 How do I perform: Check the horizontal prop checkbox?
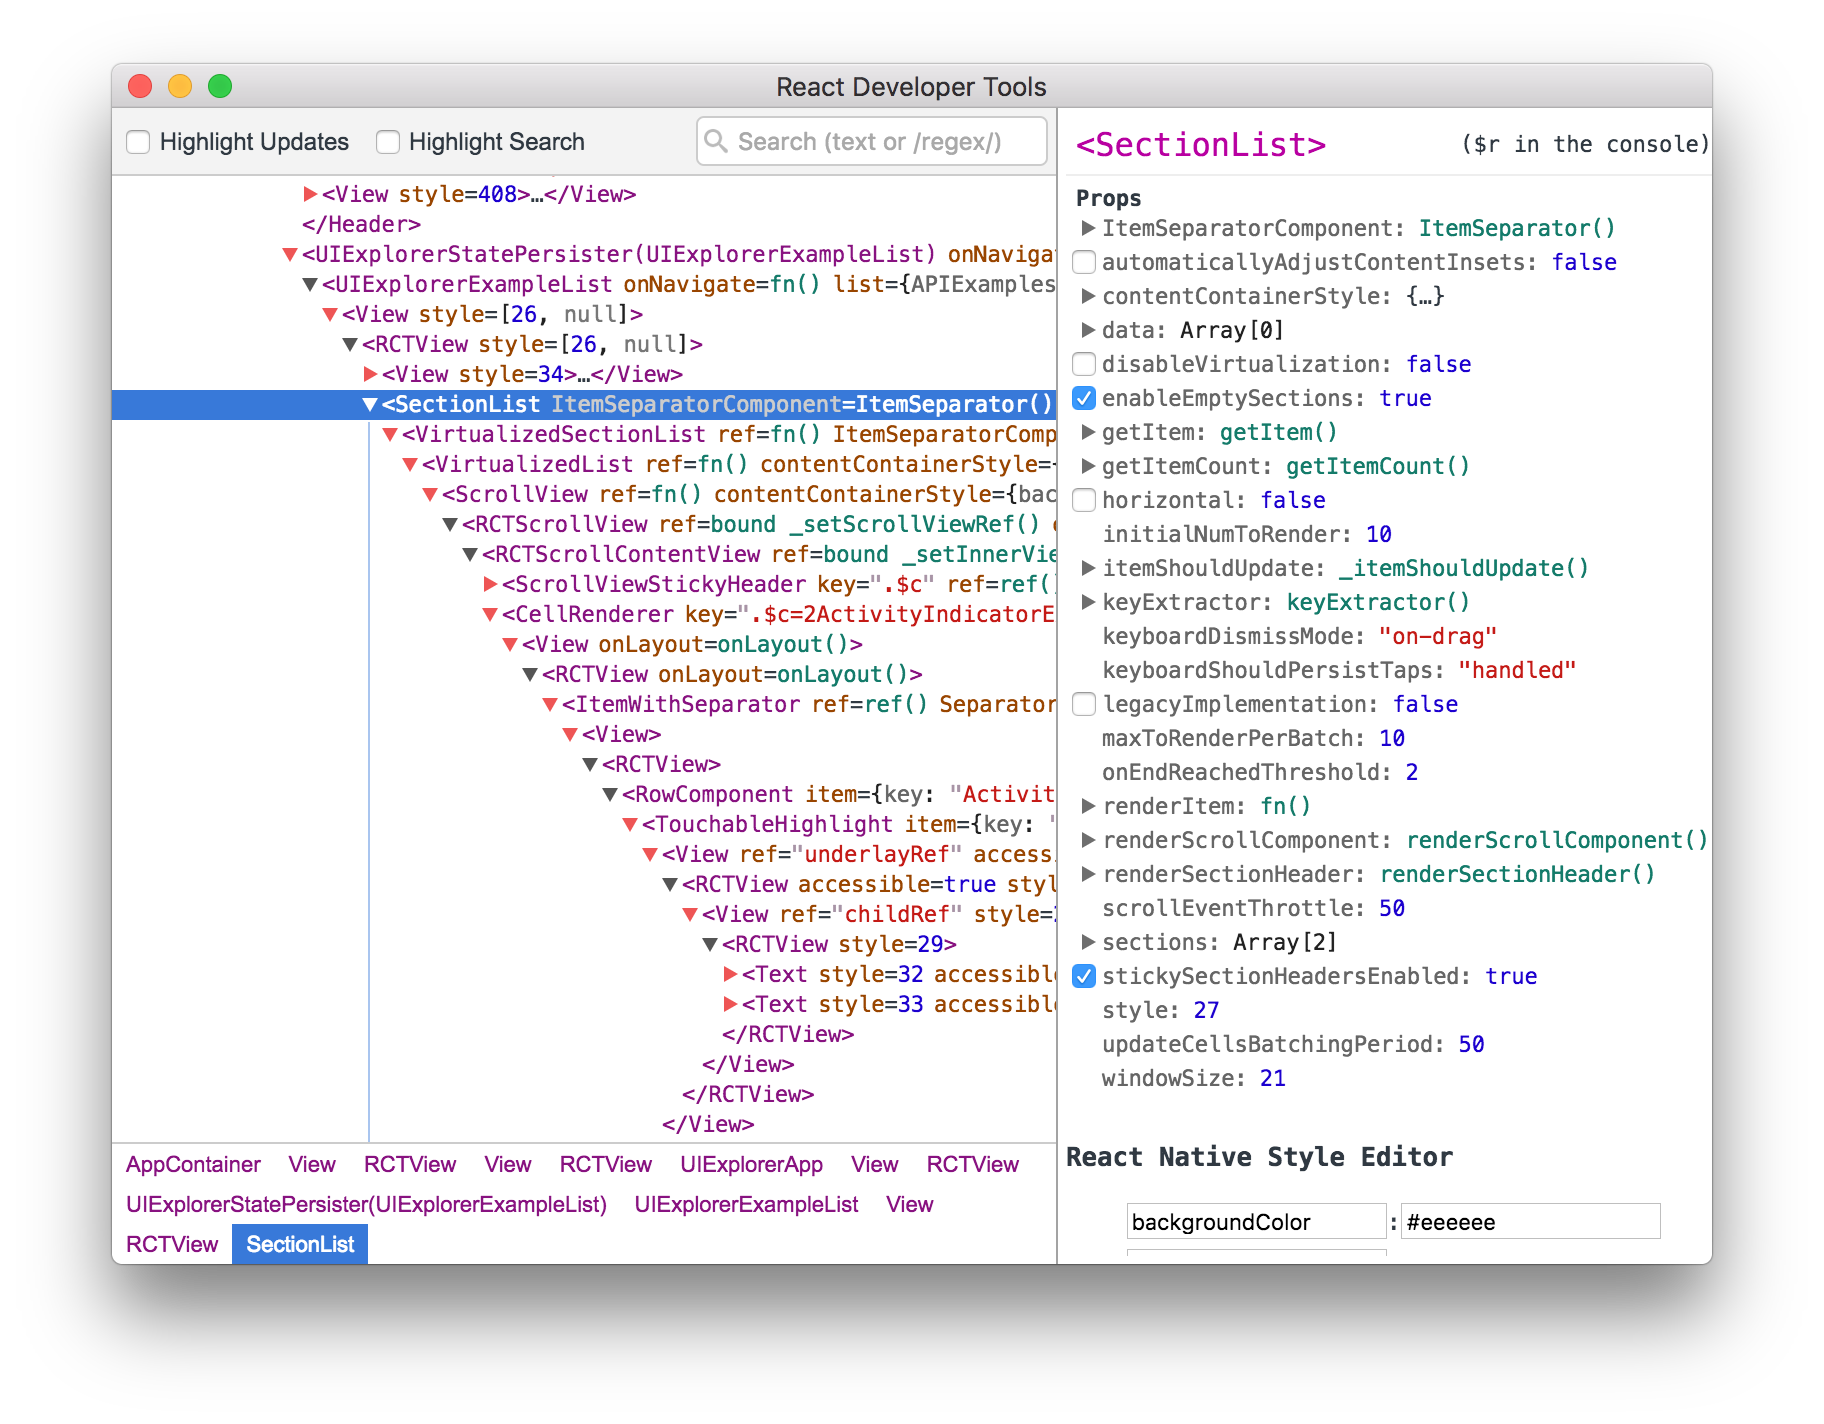click(1084, 500)
